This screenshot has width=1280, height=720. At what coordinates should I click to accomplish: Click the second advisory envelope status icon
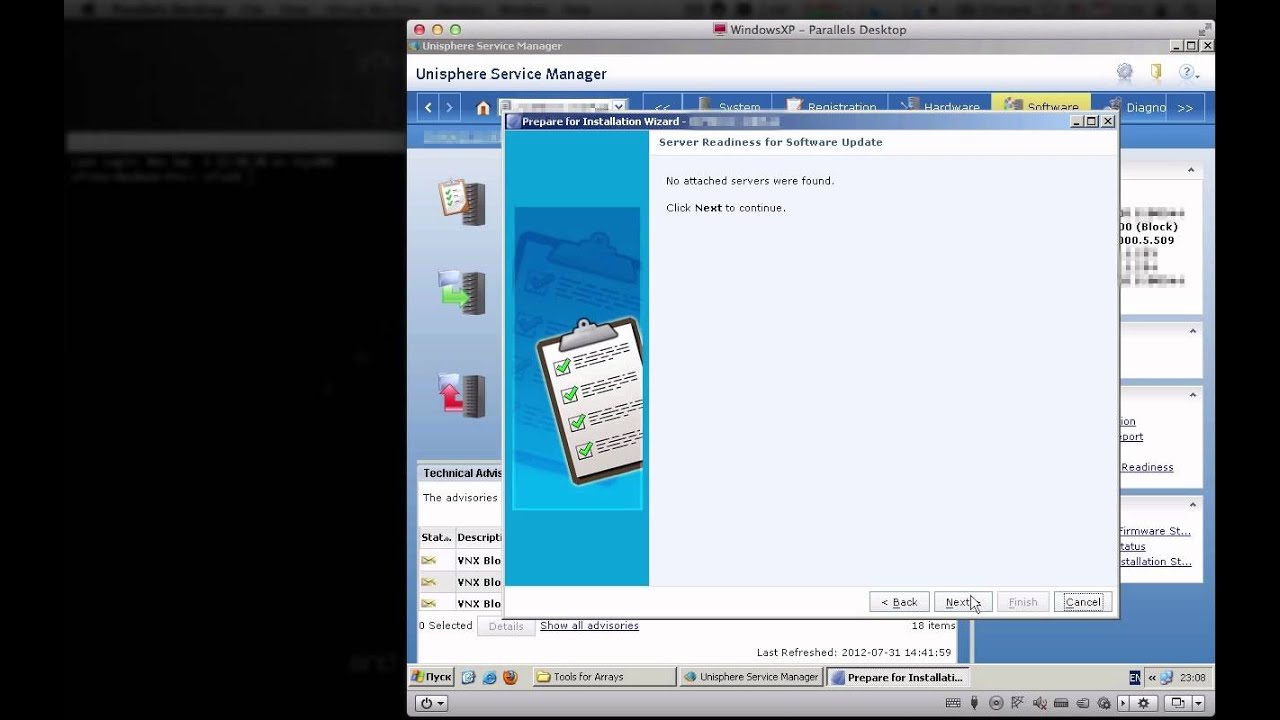(x=429, y=582)
